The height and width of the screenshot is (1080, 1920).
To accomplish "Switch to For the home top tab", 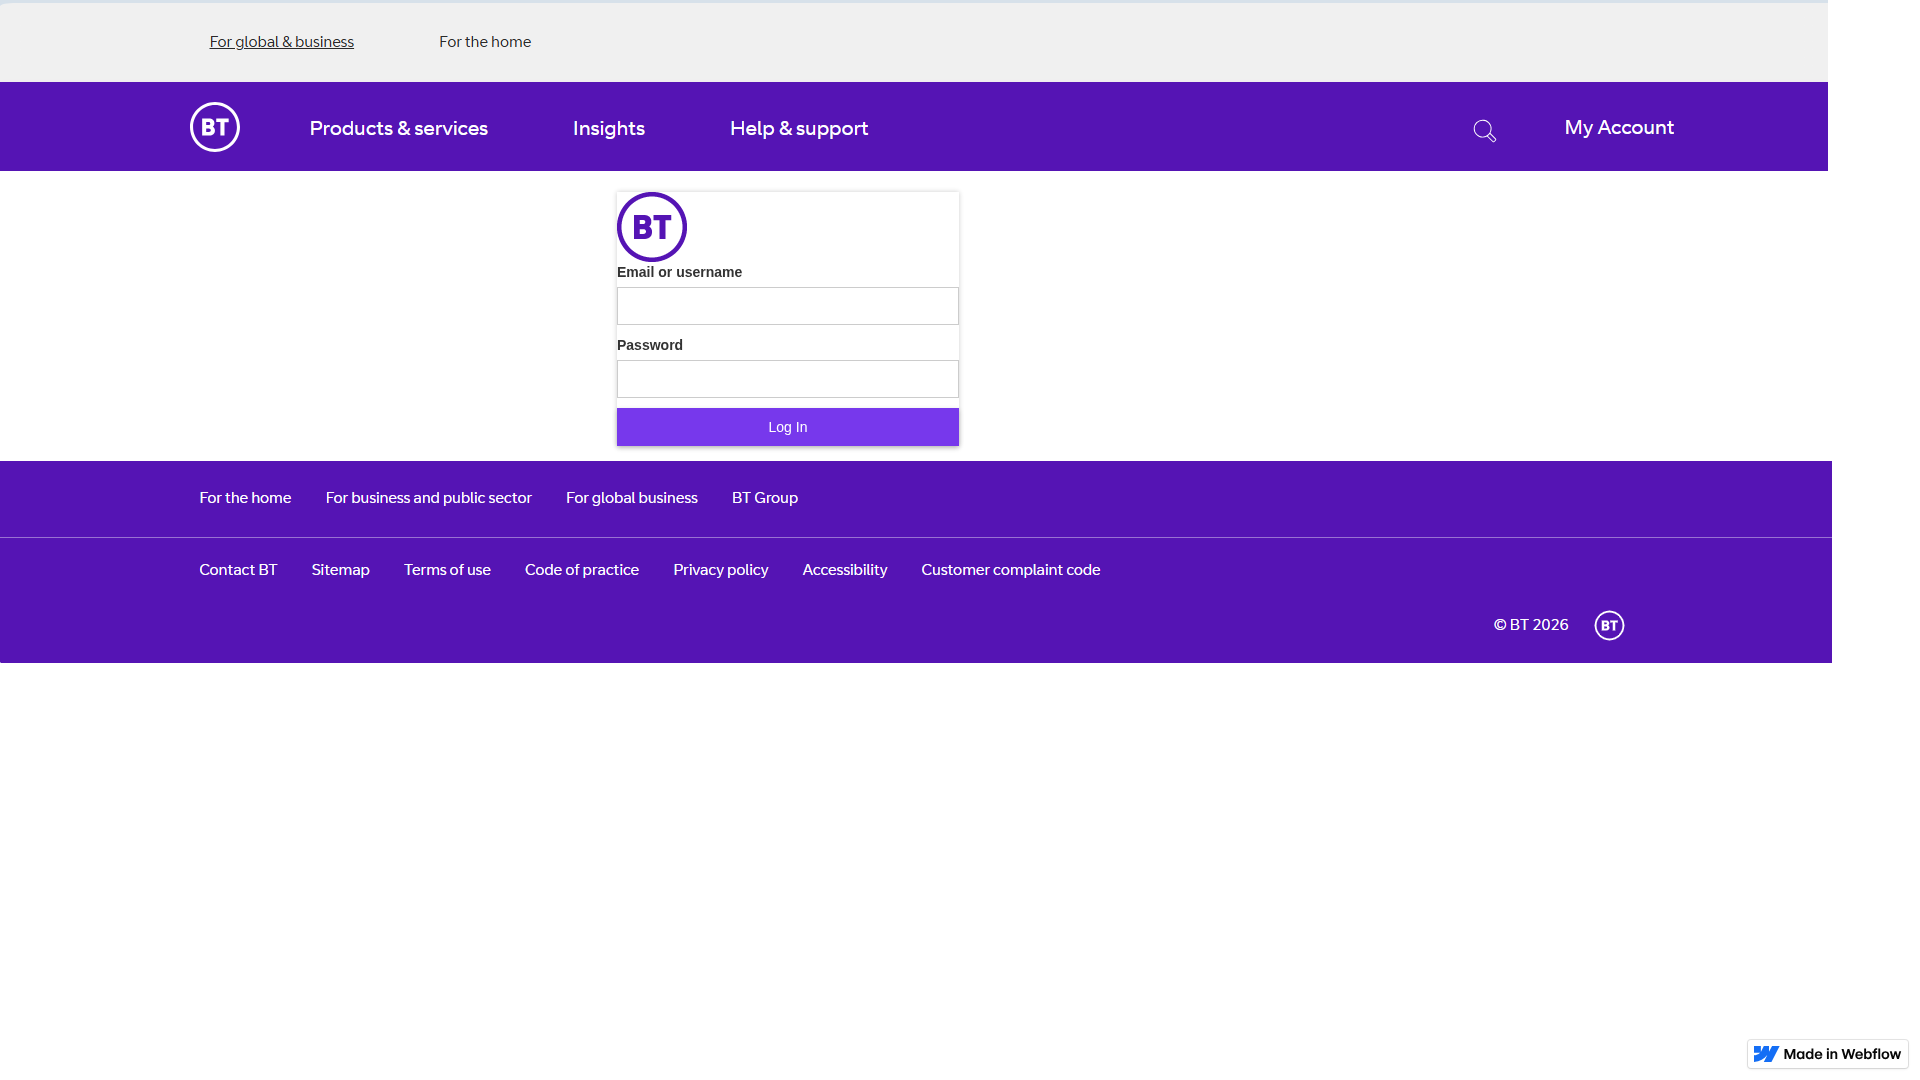I will (485, 41).
